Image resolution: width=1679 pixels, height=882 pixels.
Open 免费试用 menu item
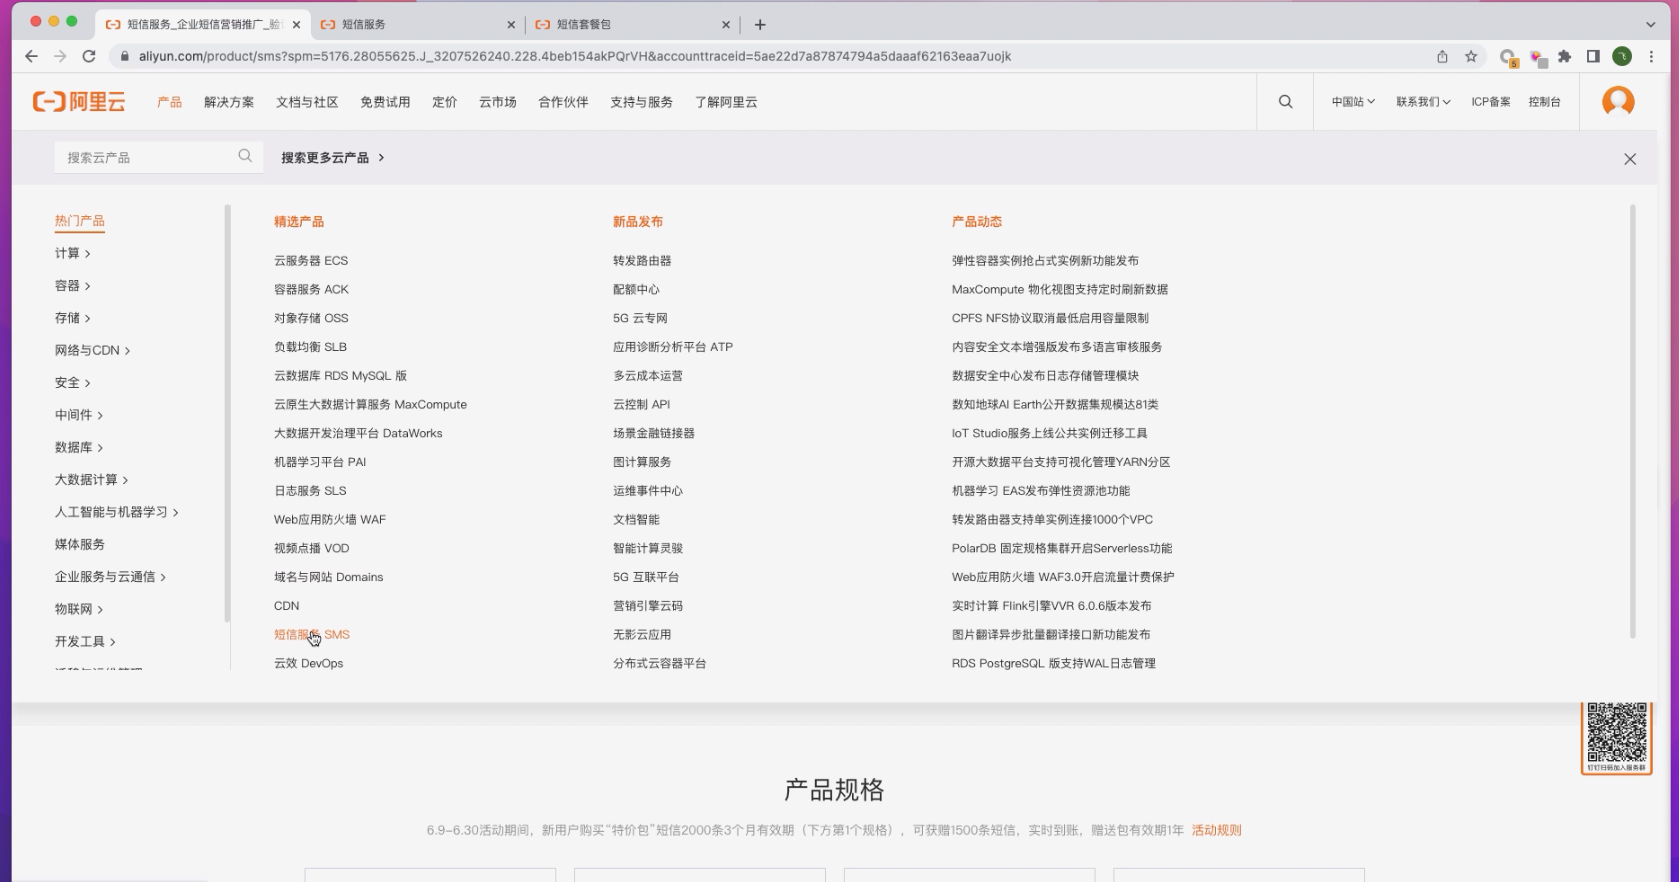(x=385, y=102)
